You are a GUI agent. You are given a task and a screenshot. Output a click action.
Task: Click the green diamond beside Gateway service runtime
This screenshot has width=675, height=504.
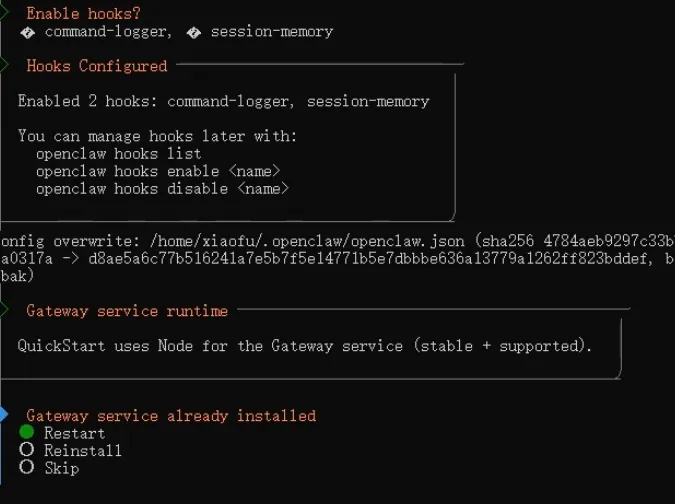click(x=4, y=311)
